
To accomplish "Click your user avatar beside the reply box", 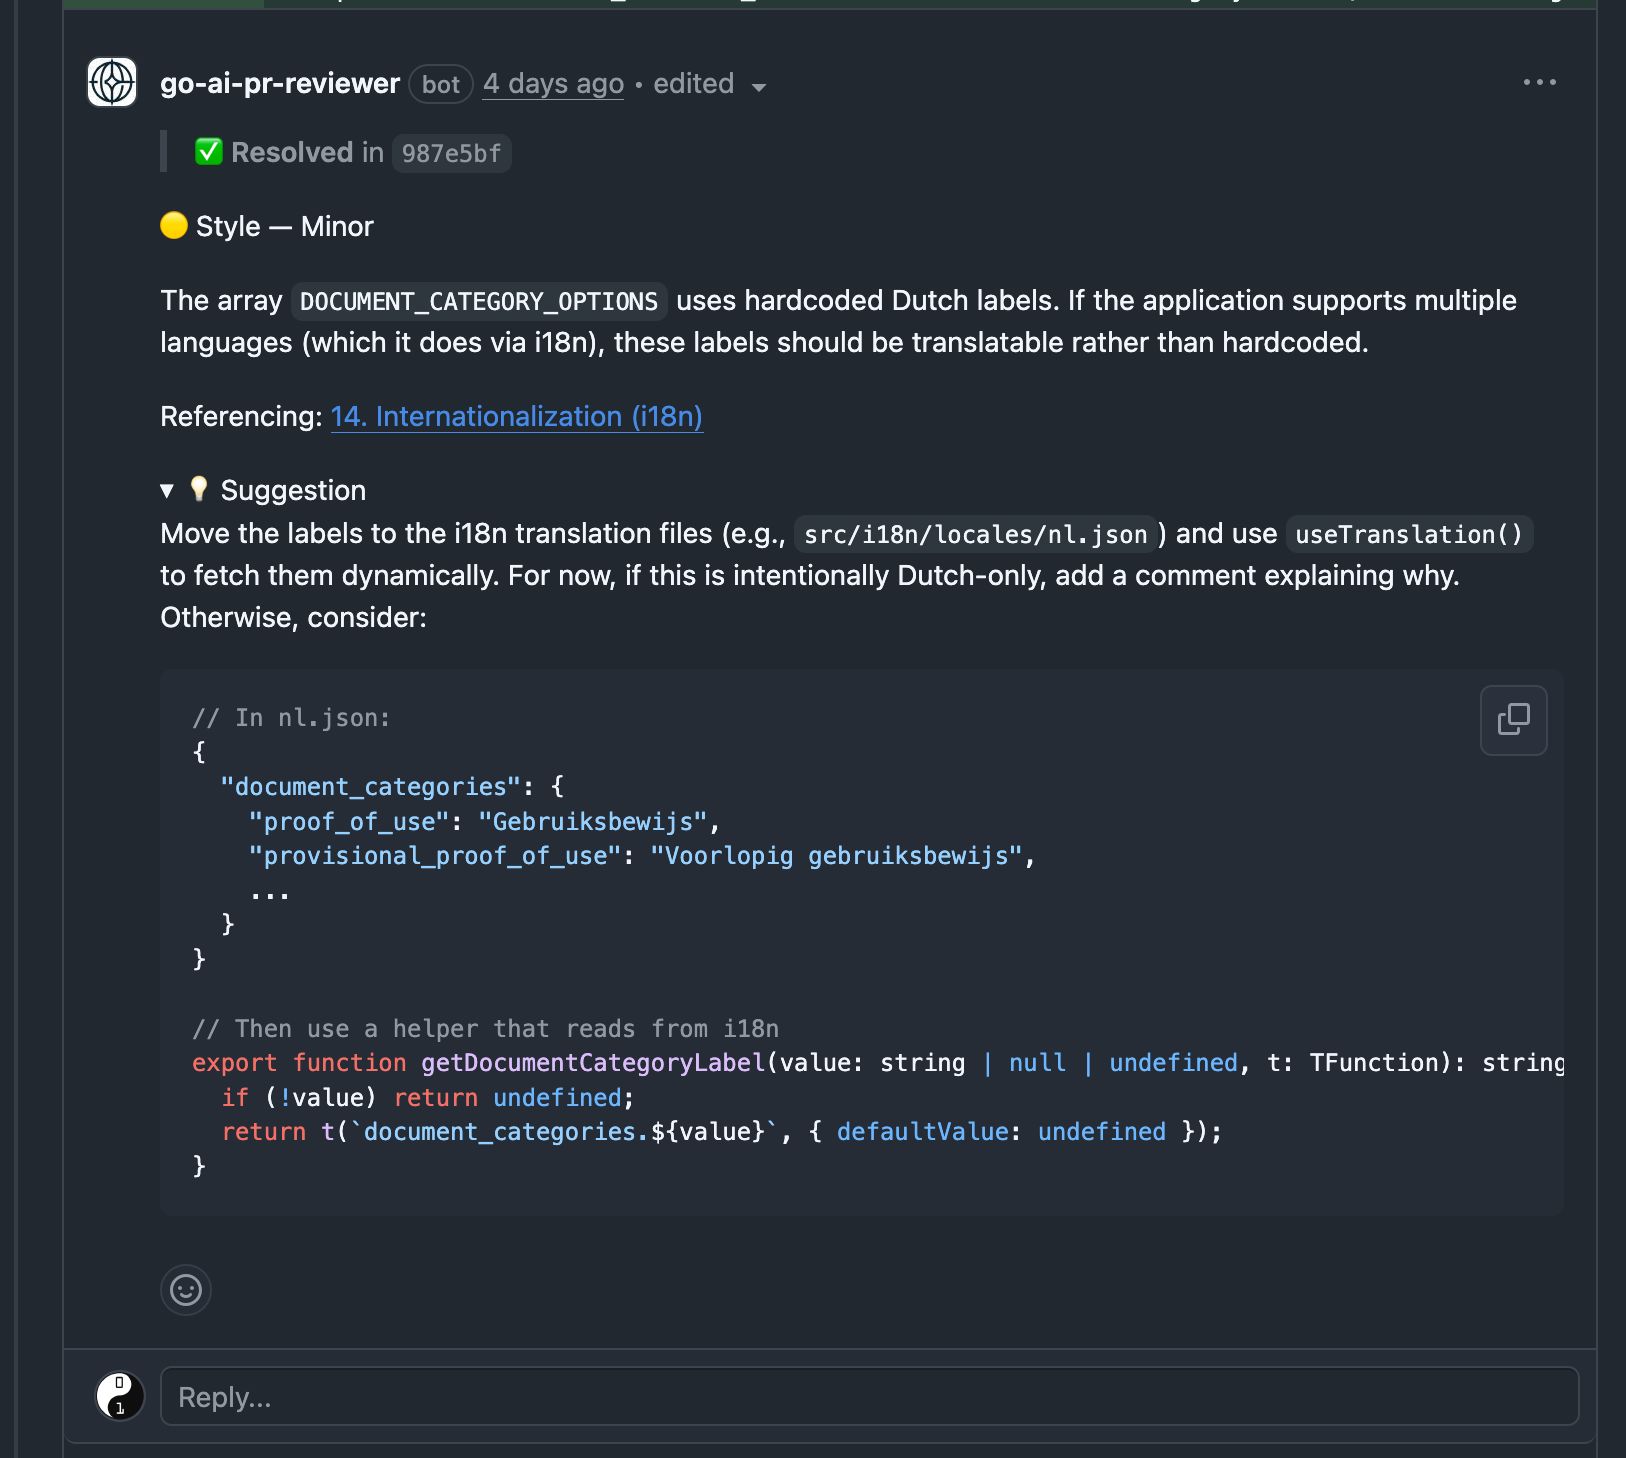I will [119, 1395].
